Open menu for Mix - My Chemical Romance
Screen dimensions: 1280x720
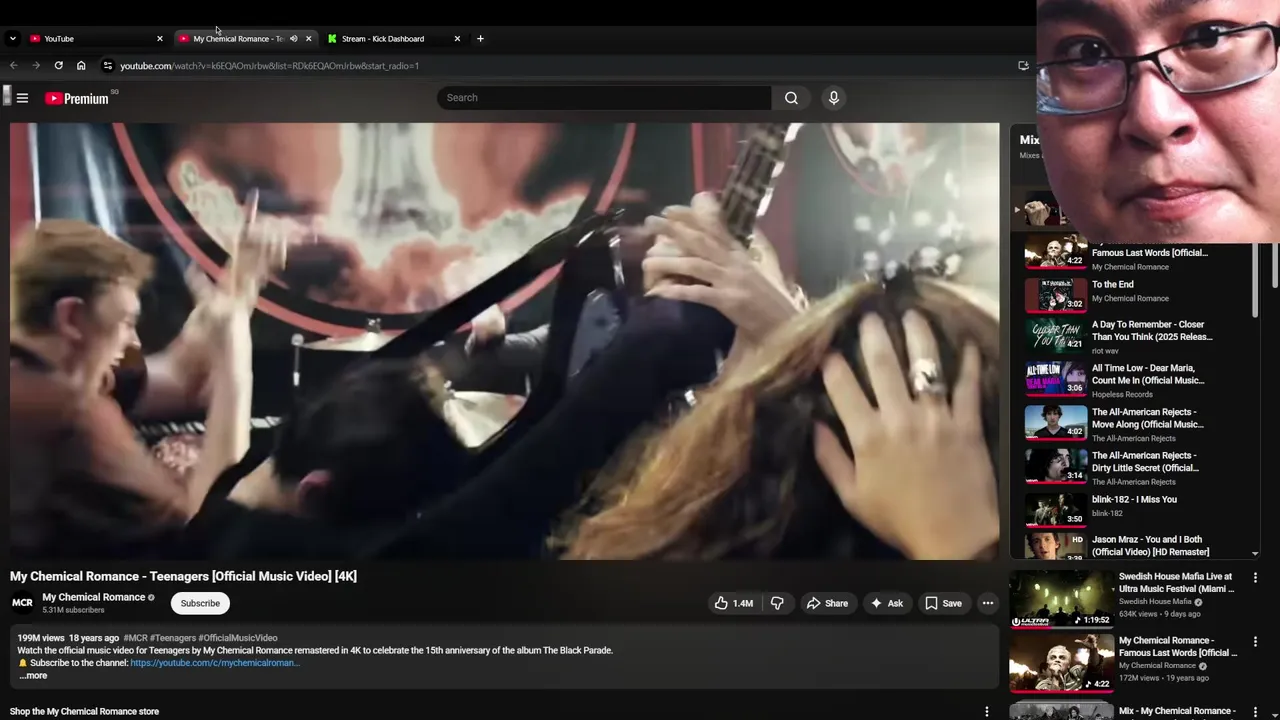[1255, 711]
